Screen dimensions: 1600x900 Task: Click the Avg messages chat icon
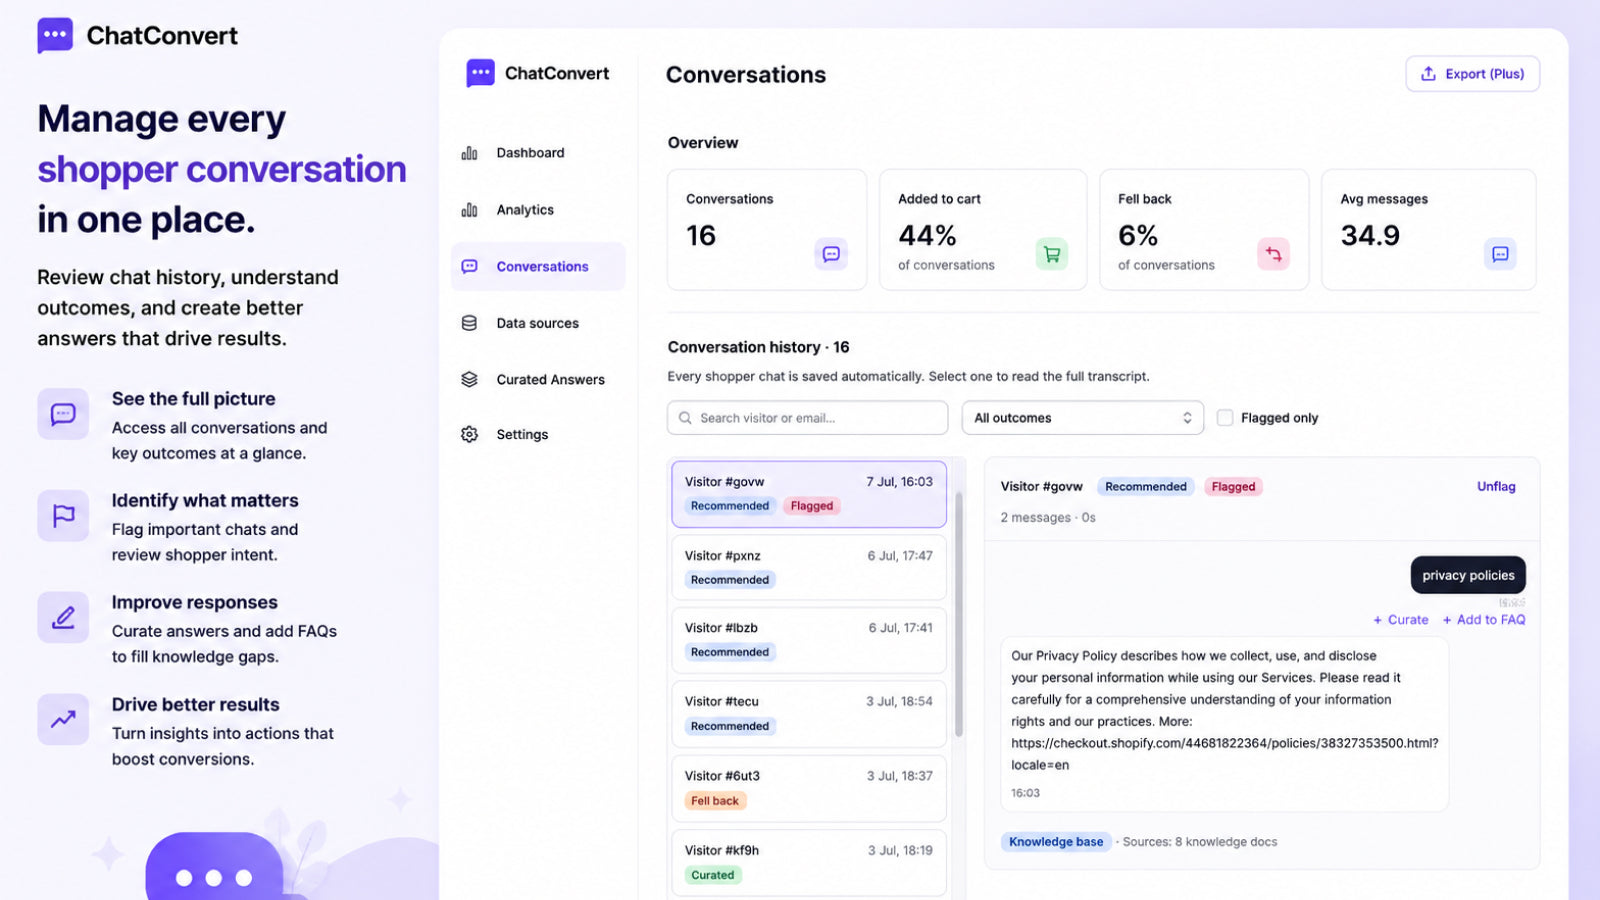(1500, 254)
